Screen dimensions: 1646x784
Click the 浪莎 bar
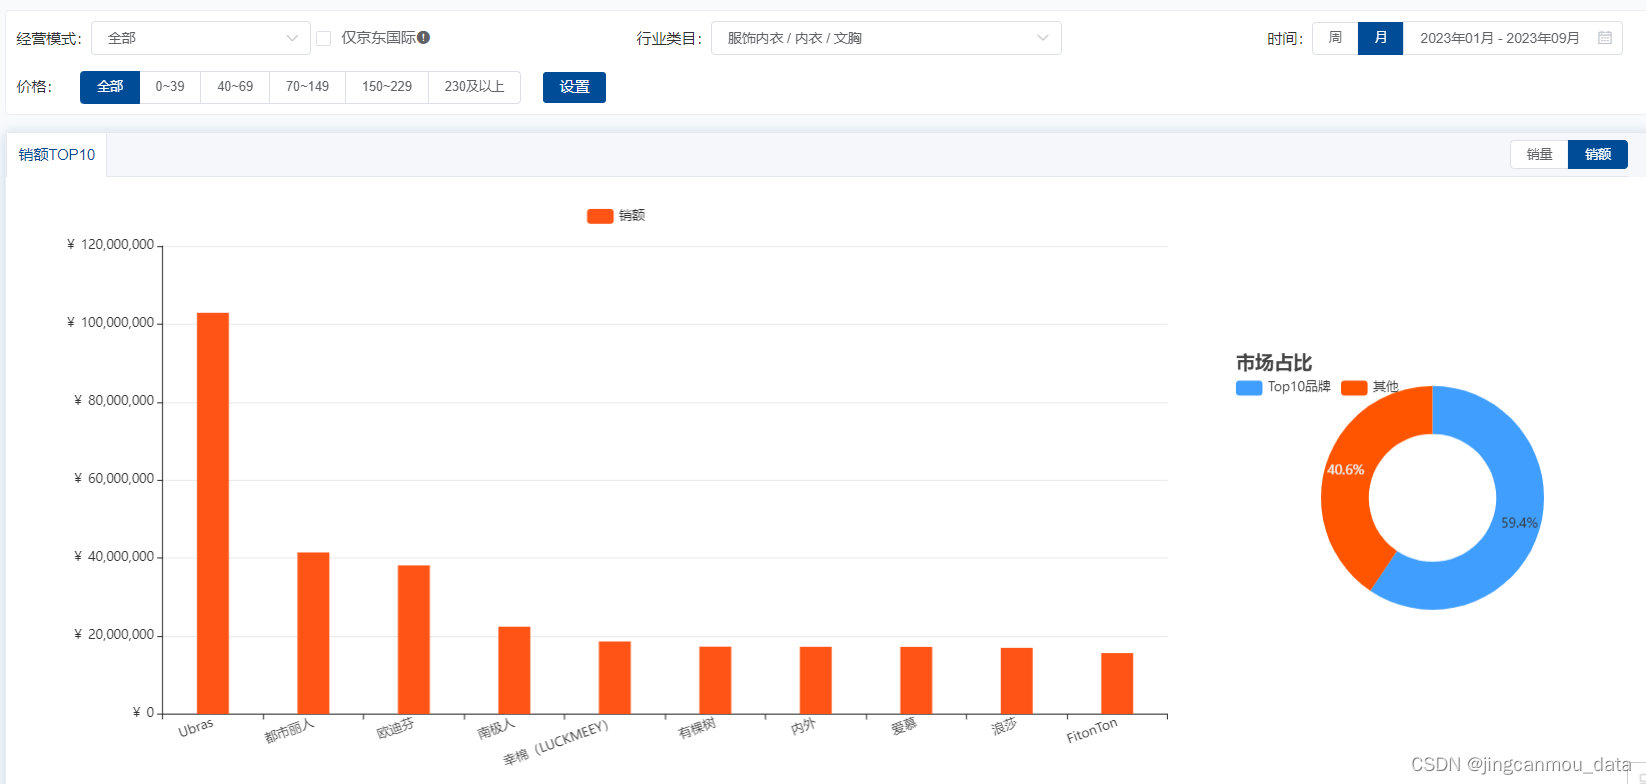pyautogui.click(x=1017, y=681)
